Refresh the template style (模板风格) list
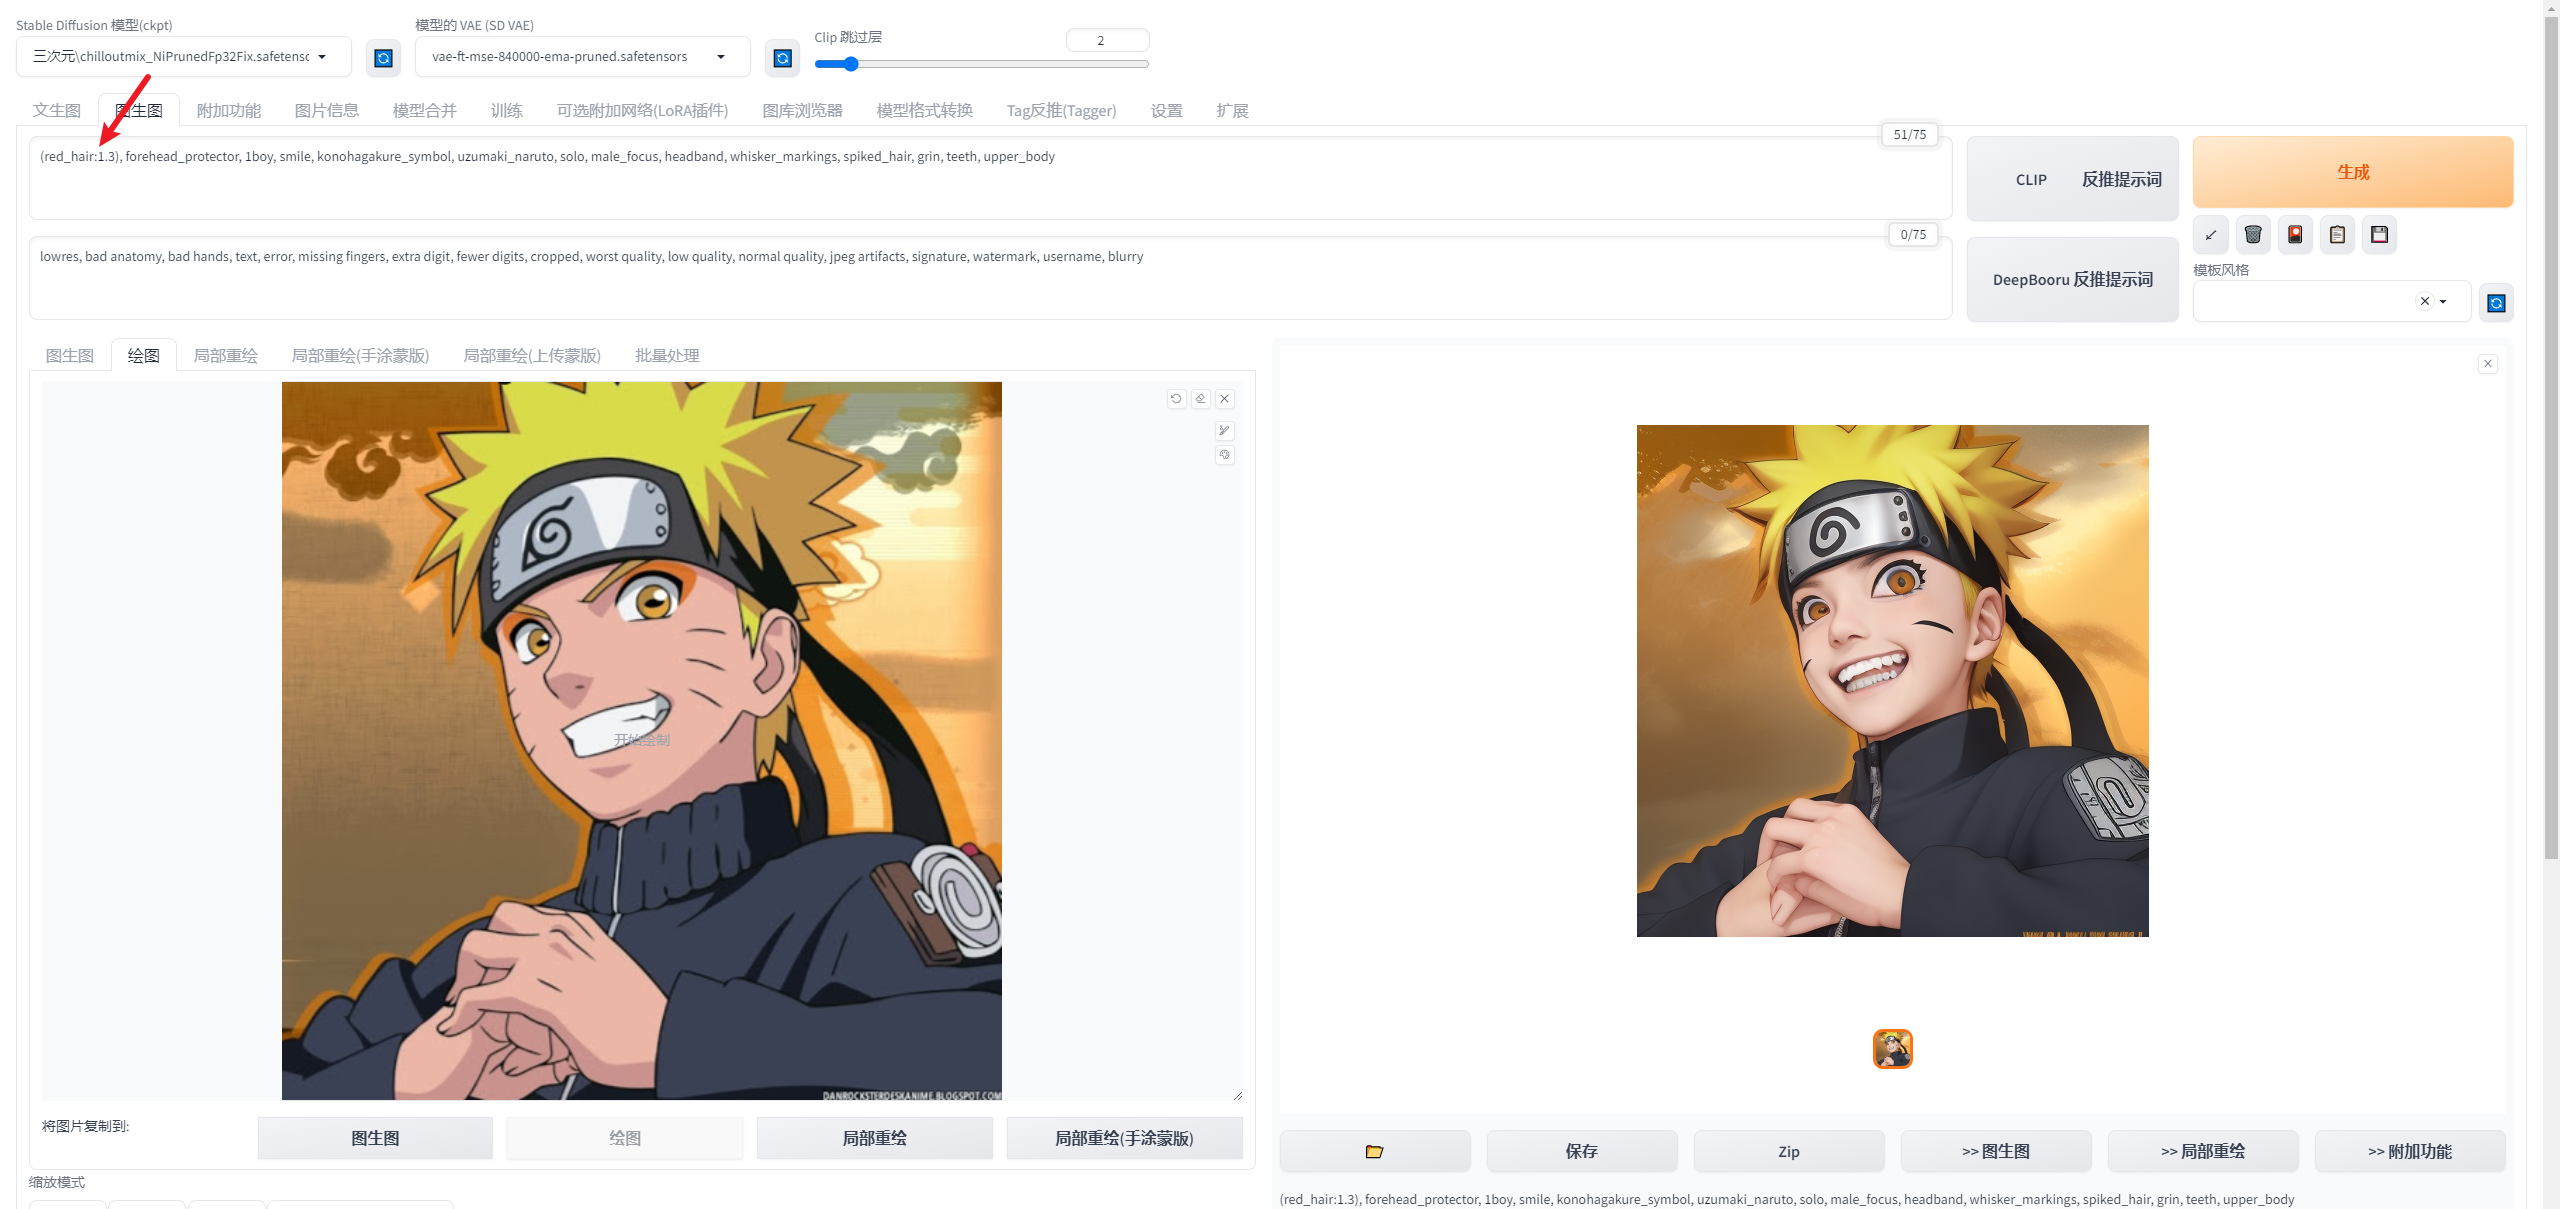 [2496, 303]
